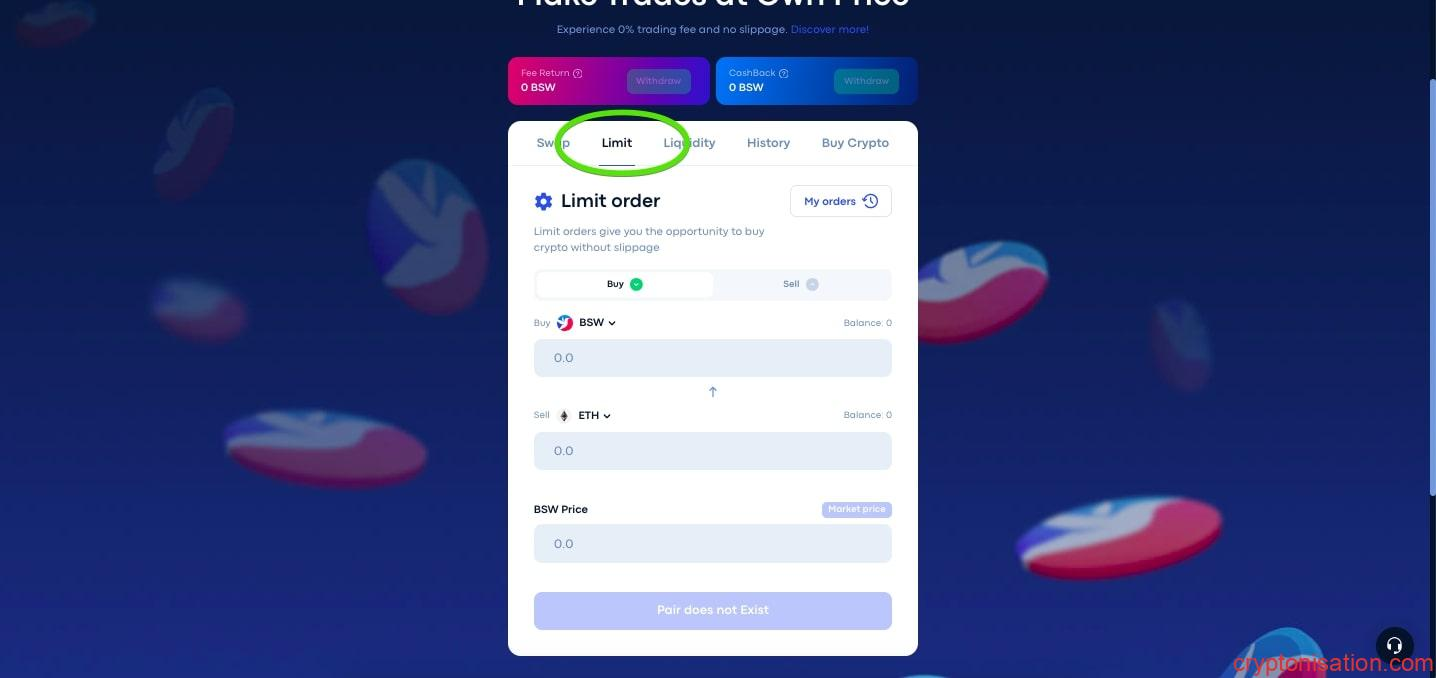Click the Pair does not Exist button
Image resolution: width=1436 pixels, height=678 pixels.
[713, 610]
